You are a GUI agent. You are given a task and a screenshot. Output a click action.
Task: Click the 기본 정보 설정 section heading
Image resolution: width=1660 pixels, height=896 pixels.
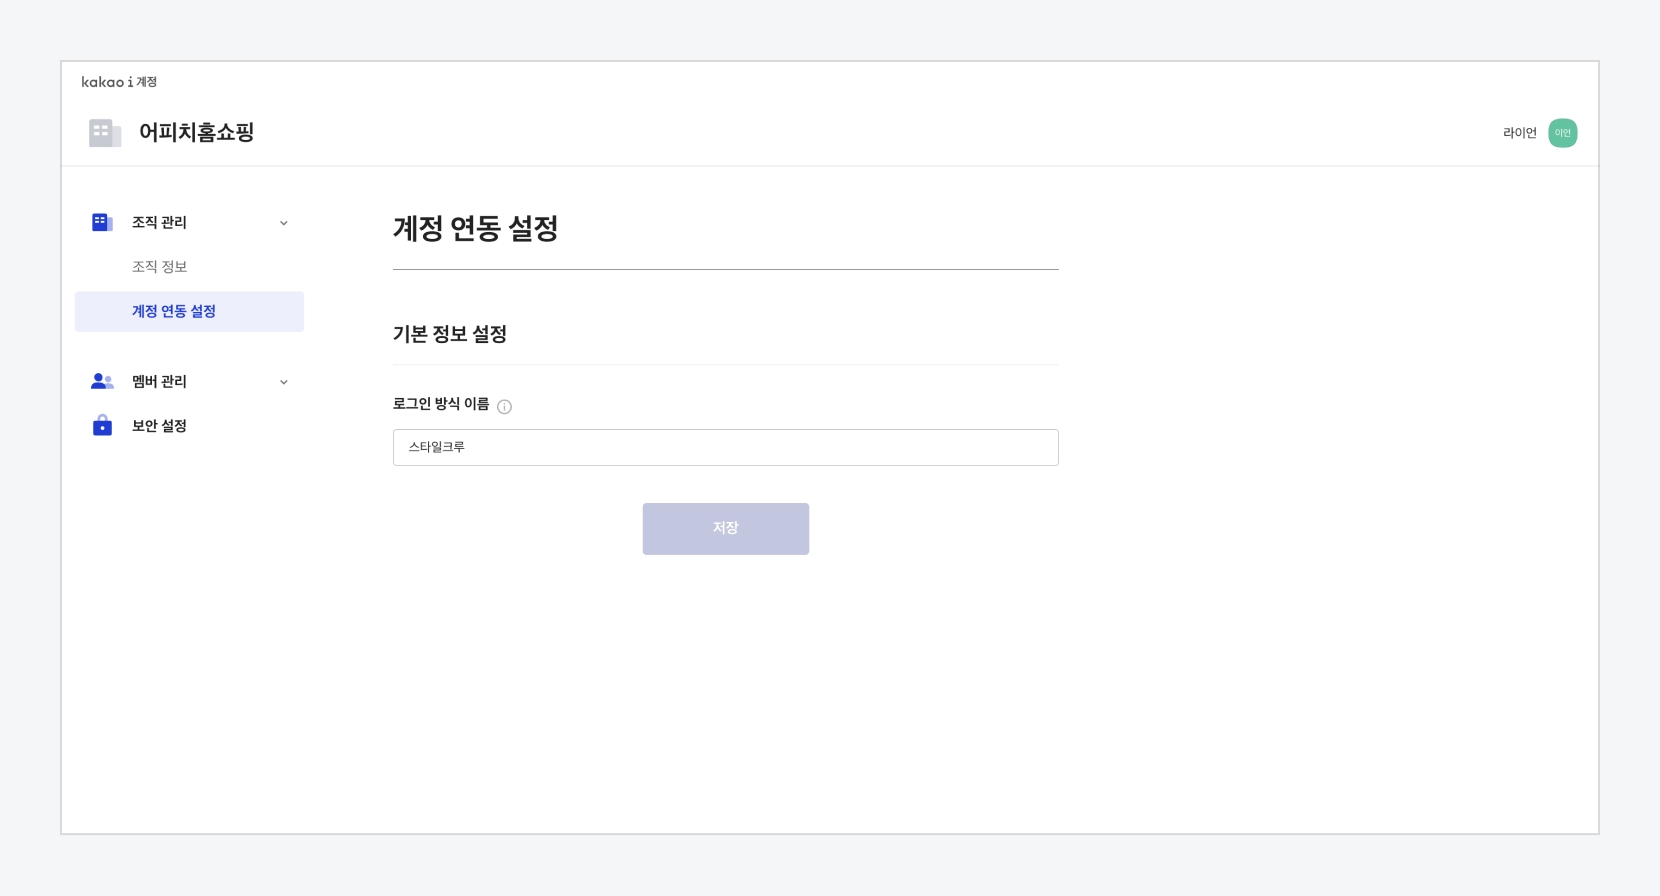click(450, 334)
